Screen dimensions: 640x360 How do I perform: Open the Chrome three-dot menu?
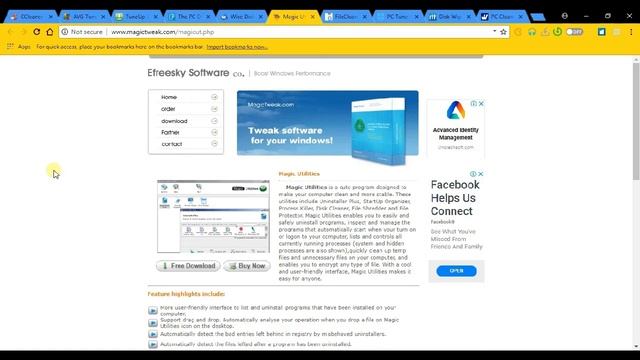pyautogui.click(x=631, y=32)
